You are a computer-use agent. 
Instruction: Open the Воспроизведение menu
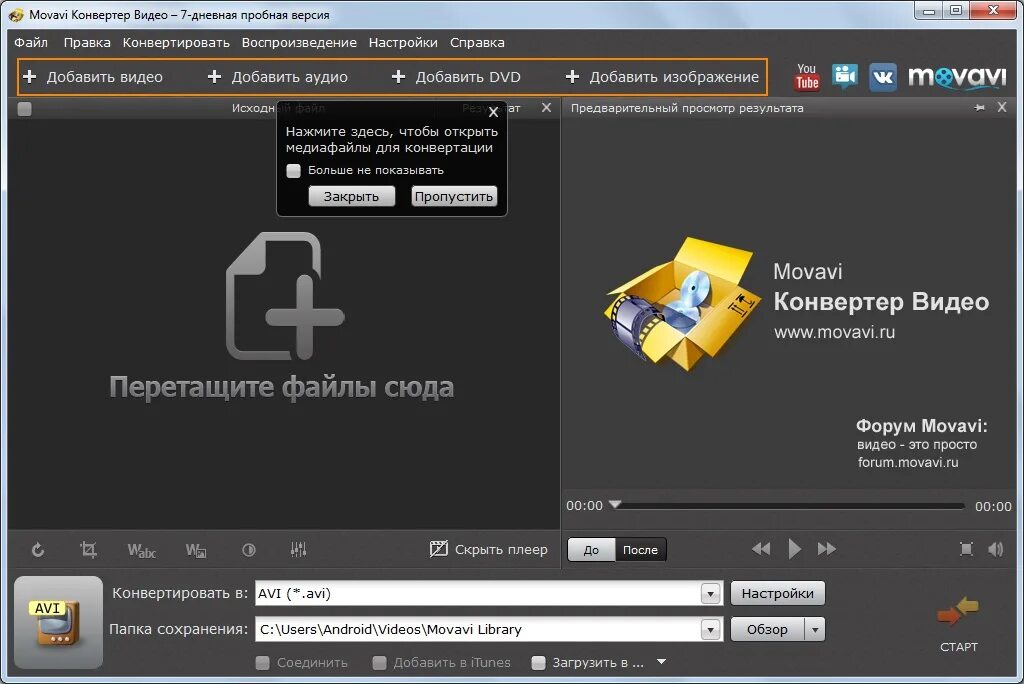click(x=299, y=42)
